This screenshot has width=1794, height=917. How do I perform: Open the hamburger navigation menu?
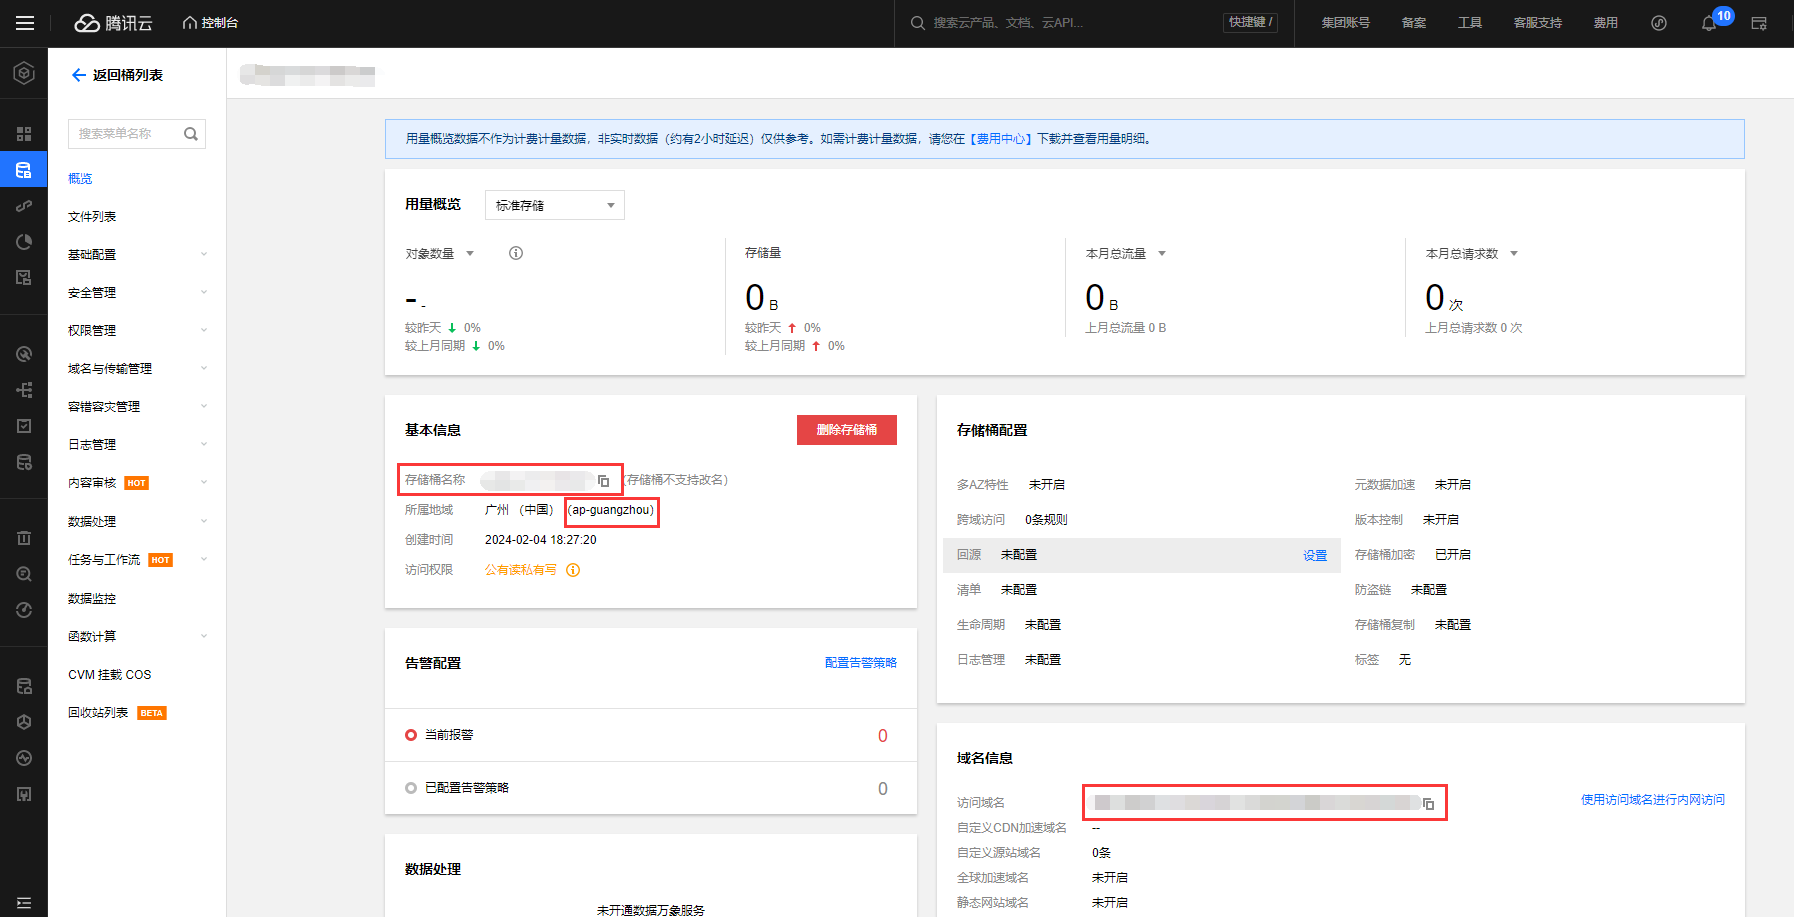point(24,23)
